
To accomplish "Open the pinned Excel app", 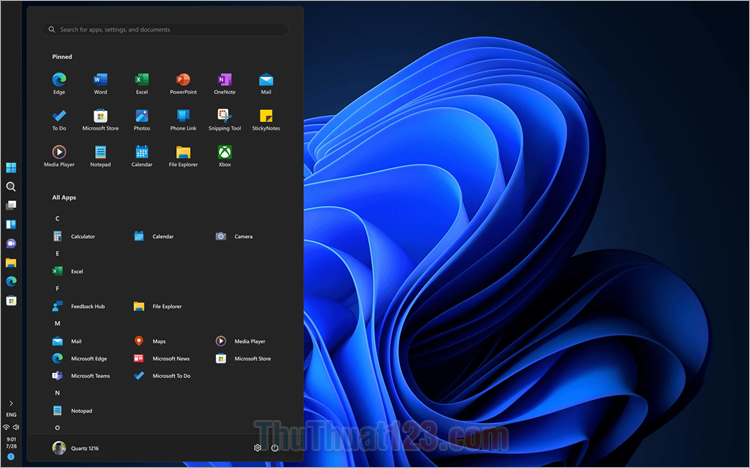I will click(142, 83).
